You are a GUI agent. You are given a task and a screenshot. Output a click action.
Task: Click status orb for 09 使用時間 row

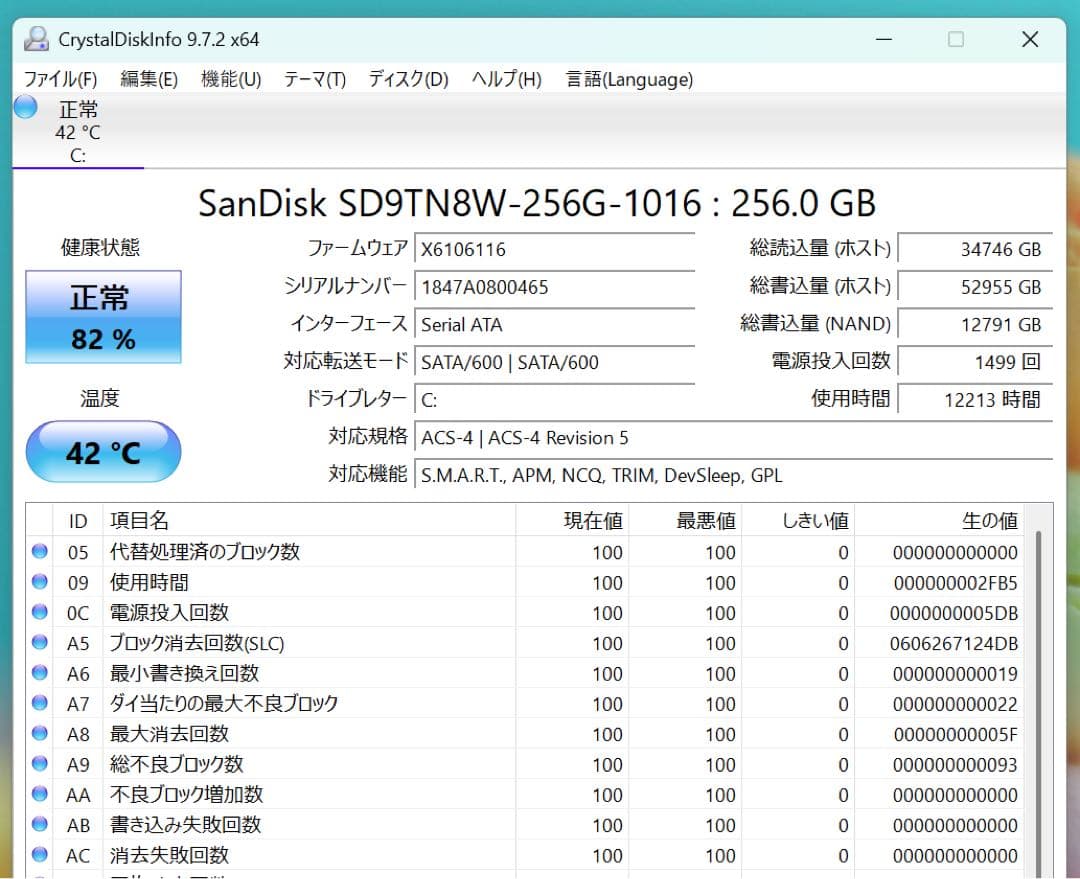click(x=40, y=581)
